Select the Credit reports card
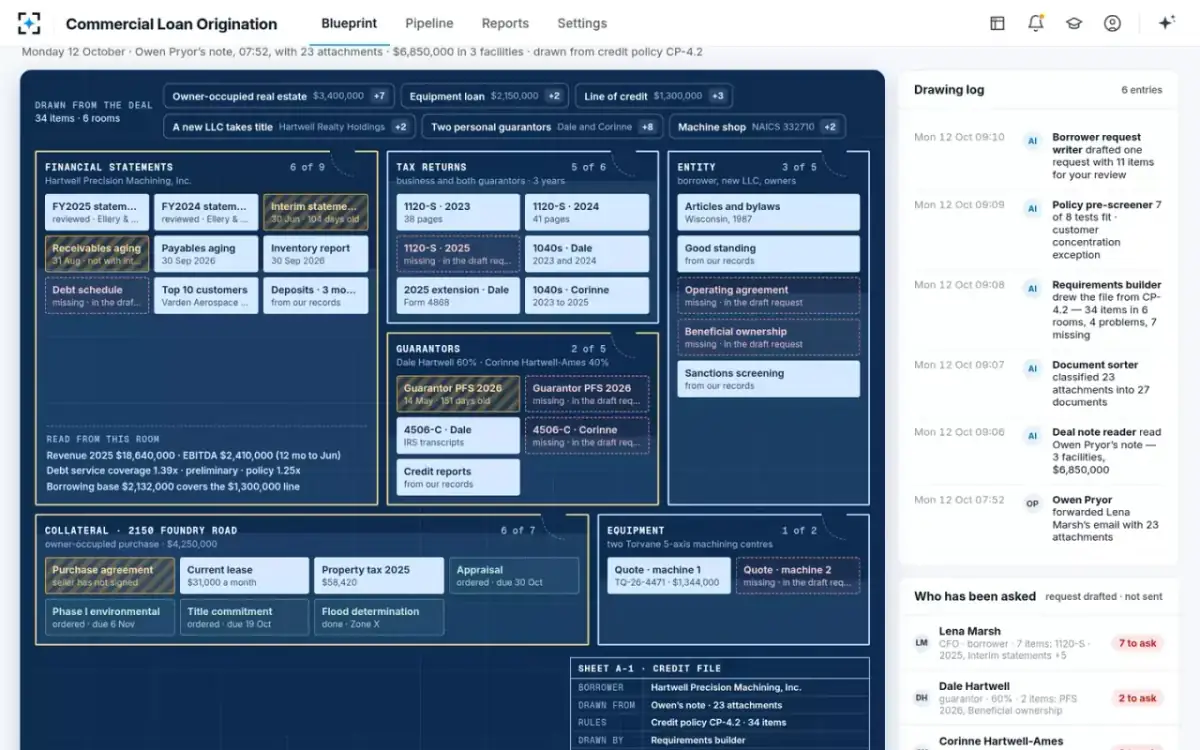This screenshot has height=750, width=1200. coord(458,477)
